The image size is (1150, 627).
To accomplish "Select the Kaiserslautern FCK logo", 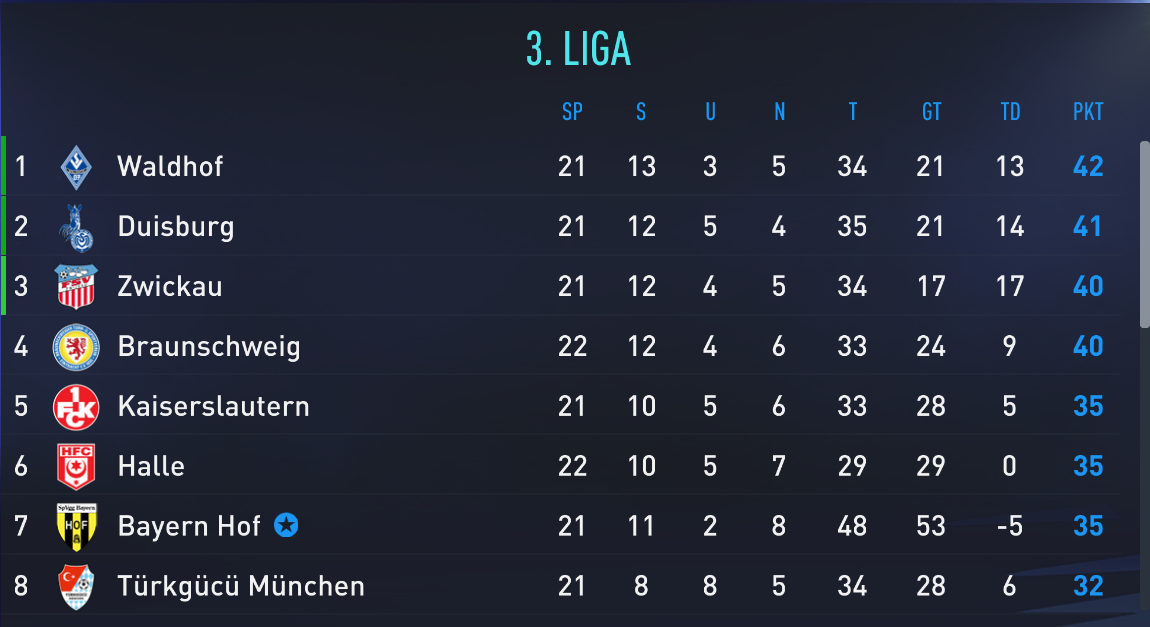I will click(76, 407).
